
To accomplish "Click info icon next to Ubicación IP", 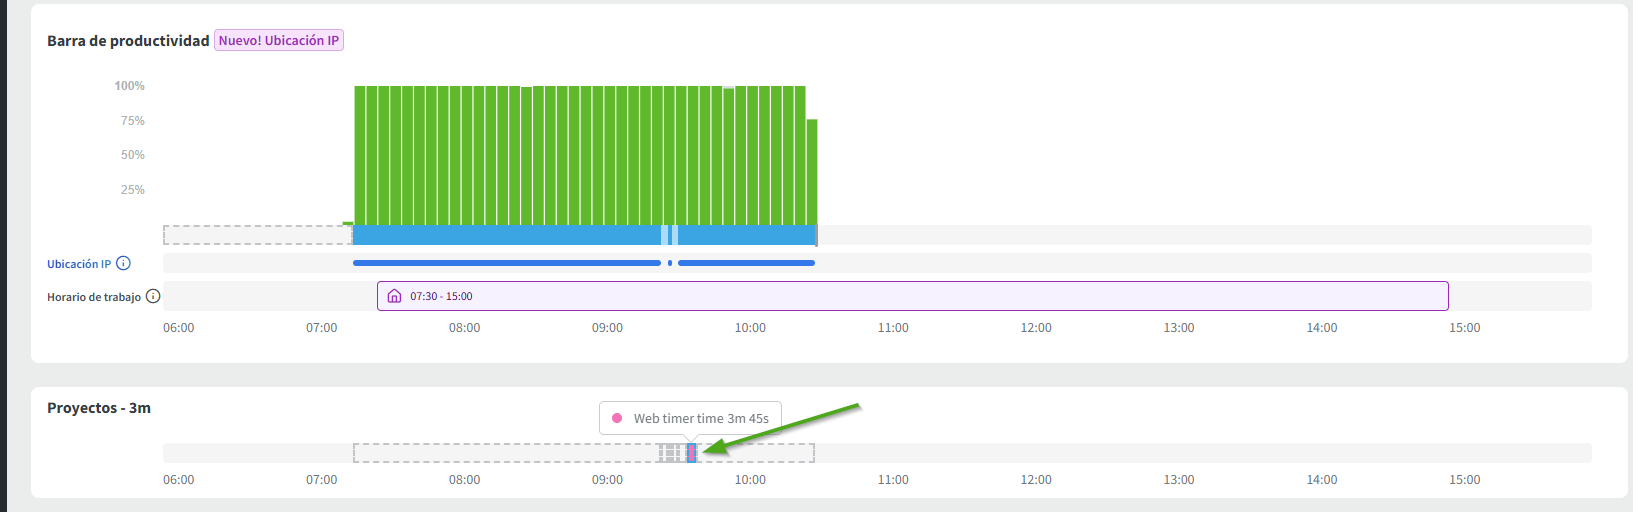I will (123, 264).
